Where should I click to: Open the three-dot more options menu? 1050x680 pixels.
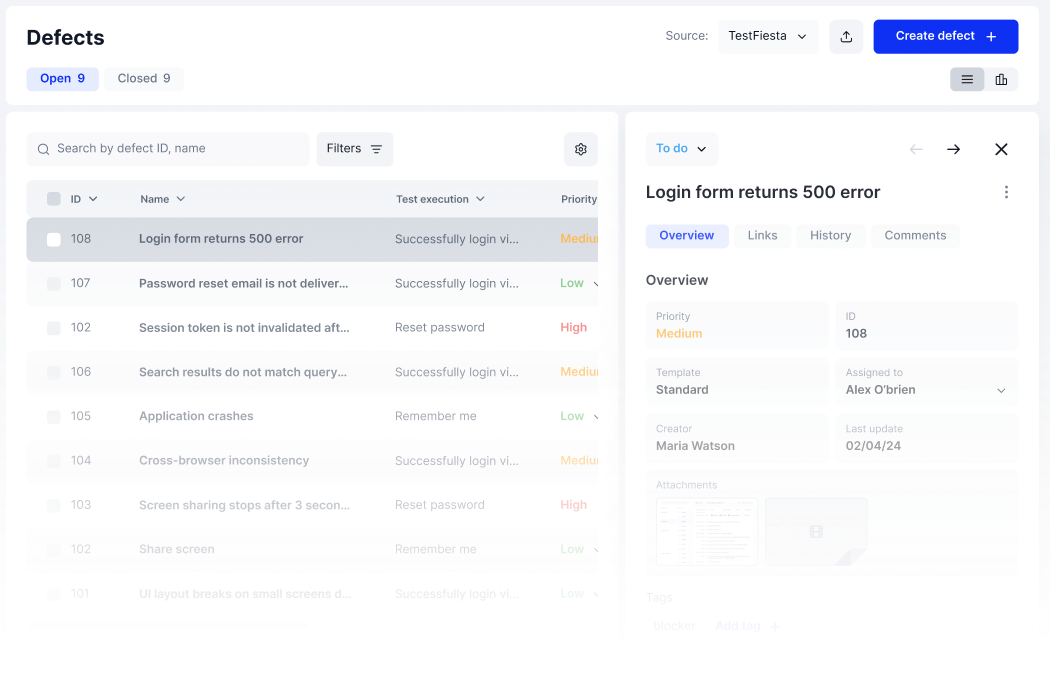(x=1006, y=192)
